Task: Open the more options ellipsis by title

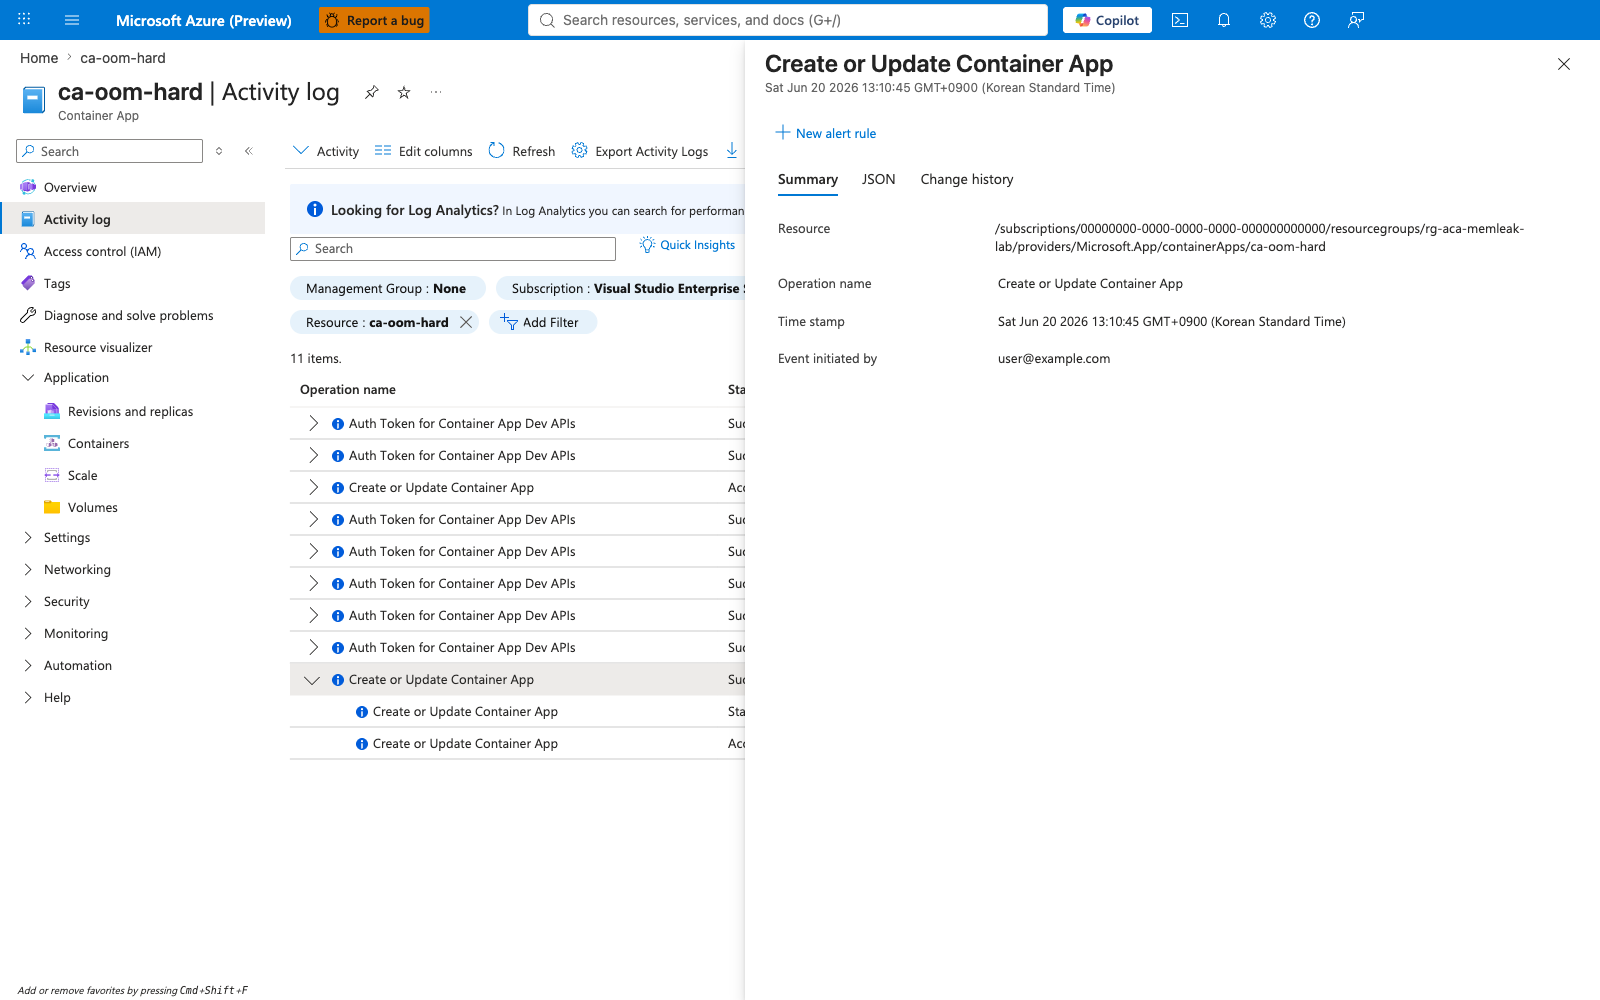Action: [x=436, y=92]
